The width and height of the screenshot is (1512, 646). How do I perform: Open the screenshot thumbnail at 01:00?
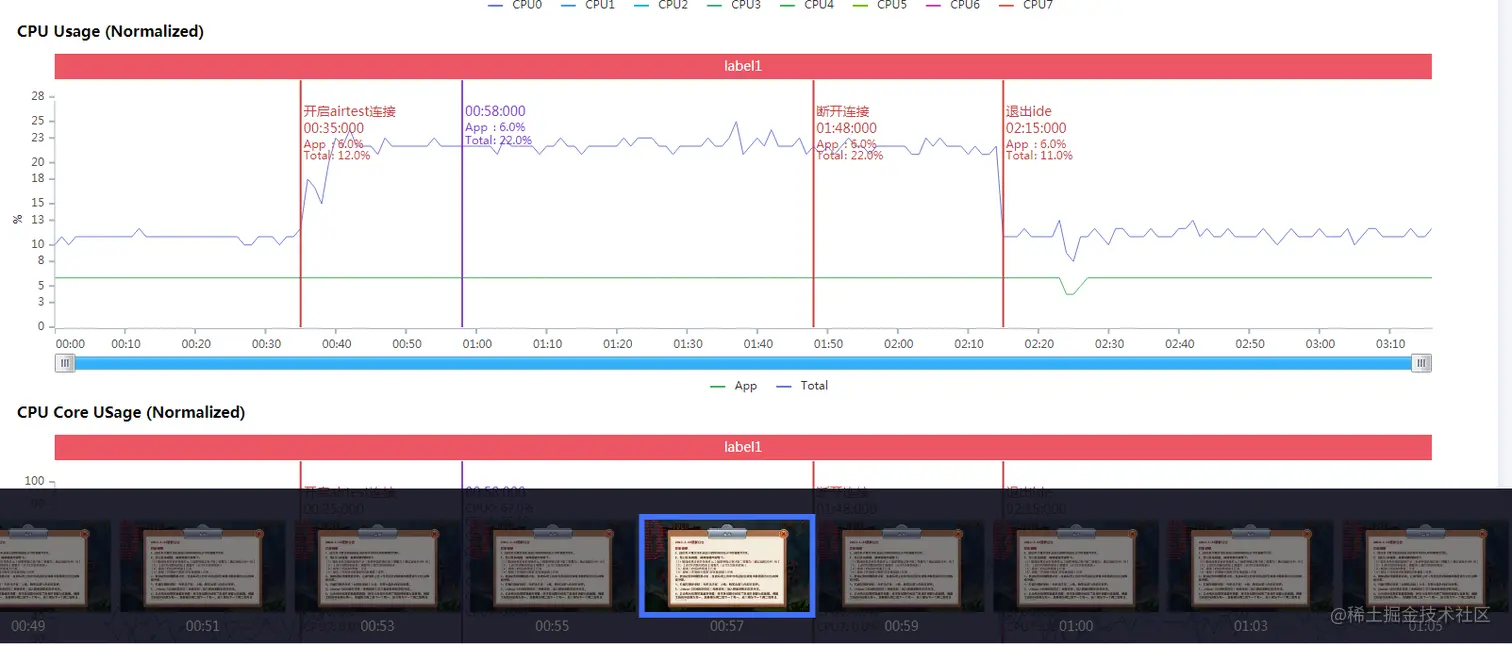[1076, 566]
